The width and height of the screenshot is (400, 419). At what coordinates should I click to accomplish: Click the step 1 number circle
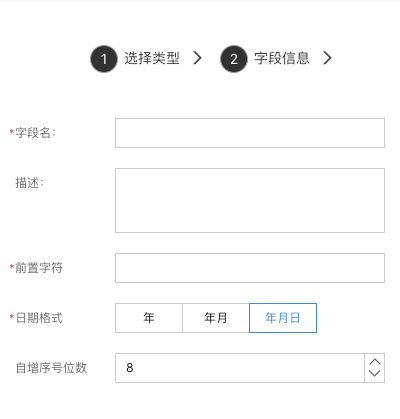point(104,59)
